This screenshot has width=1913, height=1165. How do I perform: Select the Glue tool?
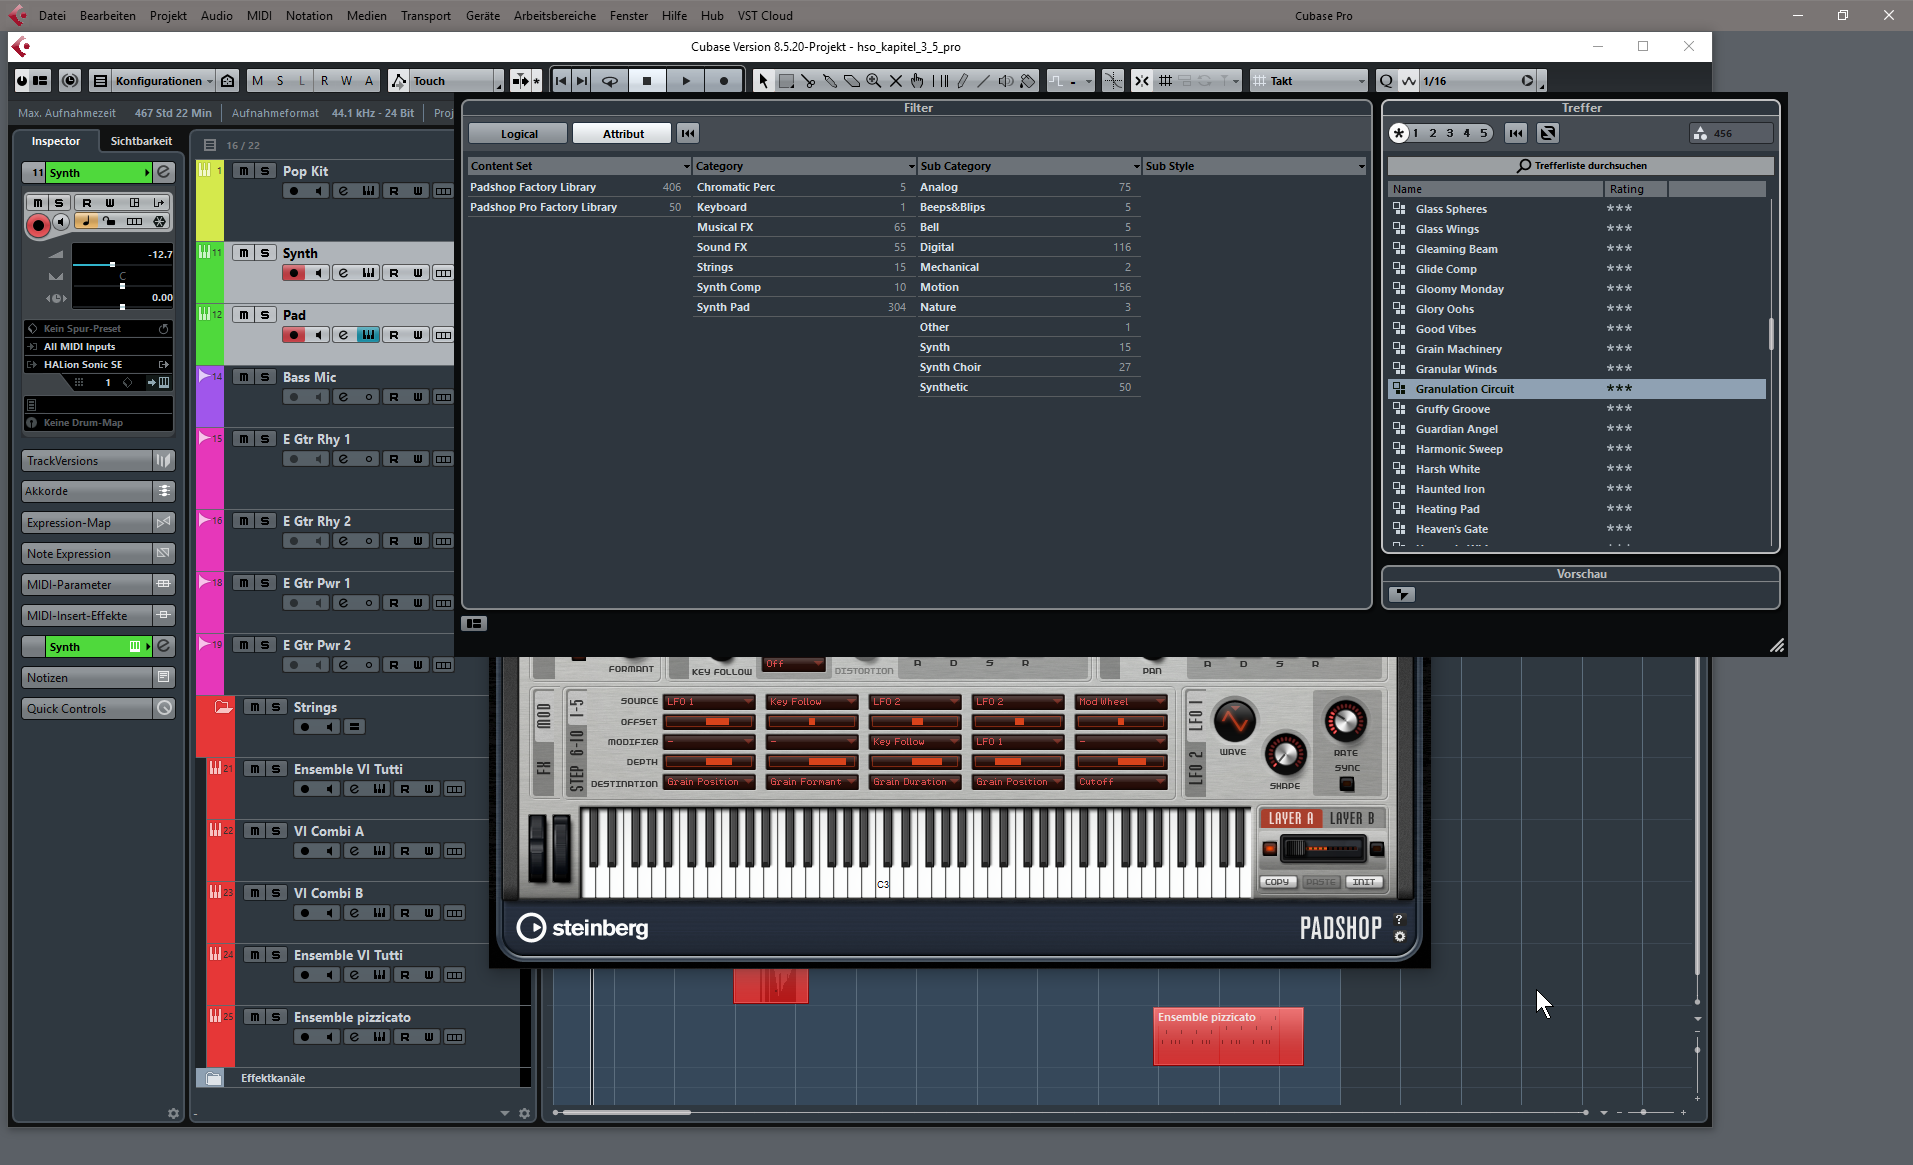click(830, 81)
